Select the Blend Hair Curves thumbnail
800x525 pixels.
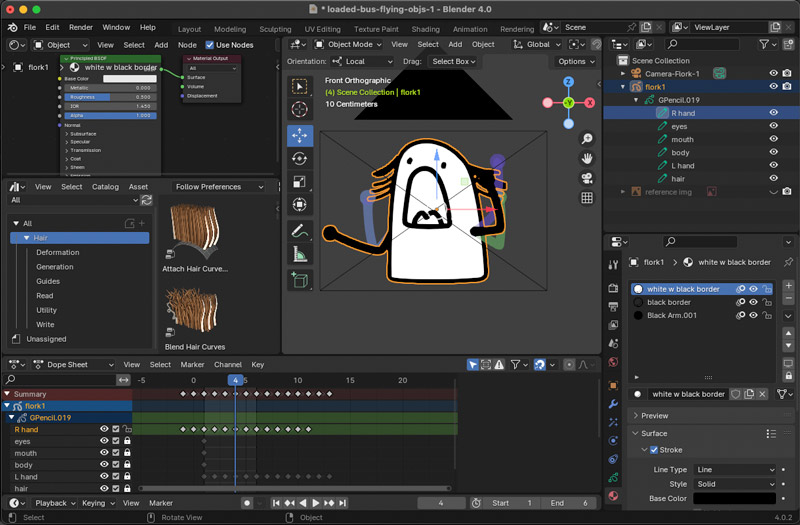(x=193, y=312)
